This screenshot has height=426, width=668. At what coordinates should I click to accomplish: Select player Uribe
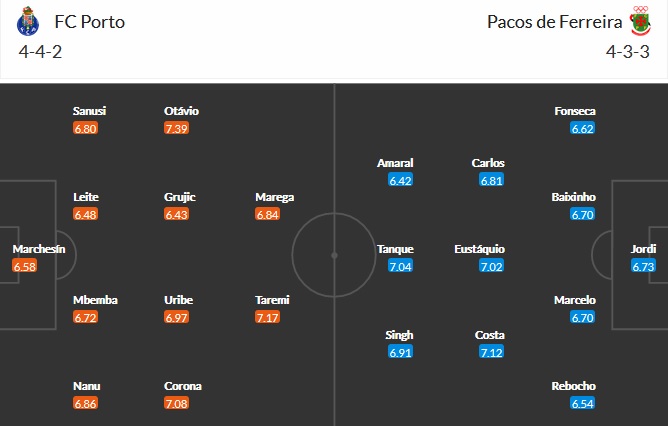tap(181, 300)
